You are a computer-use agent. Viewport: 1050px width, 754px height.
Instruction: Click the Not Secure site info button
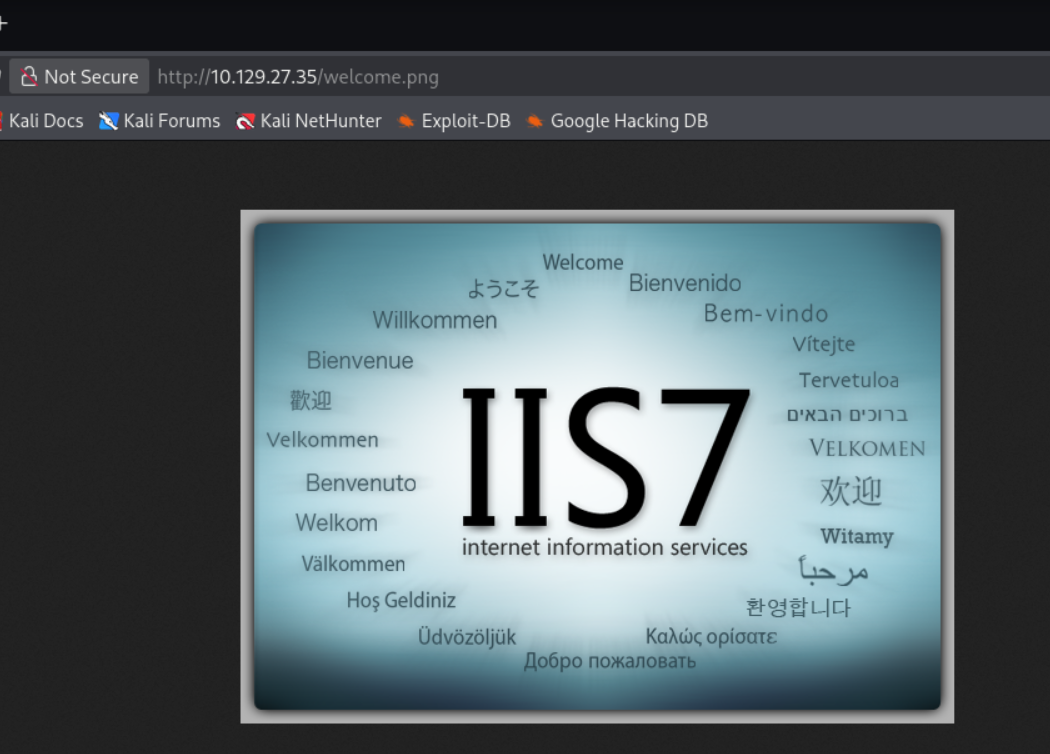(x=79, y=76)
